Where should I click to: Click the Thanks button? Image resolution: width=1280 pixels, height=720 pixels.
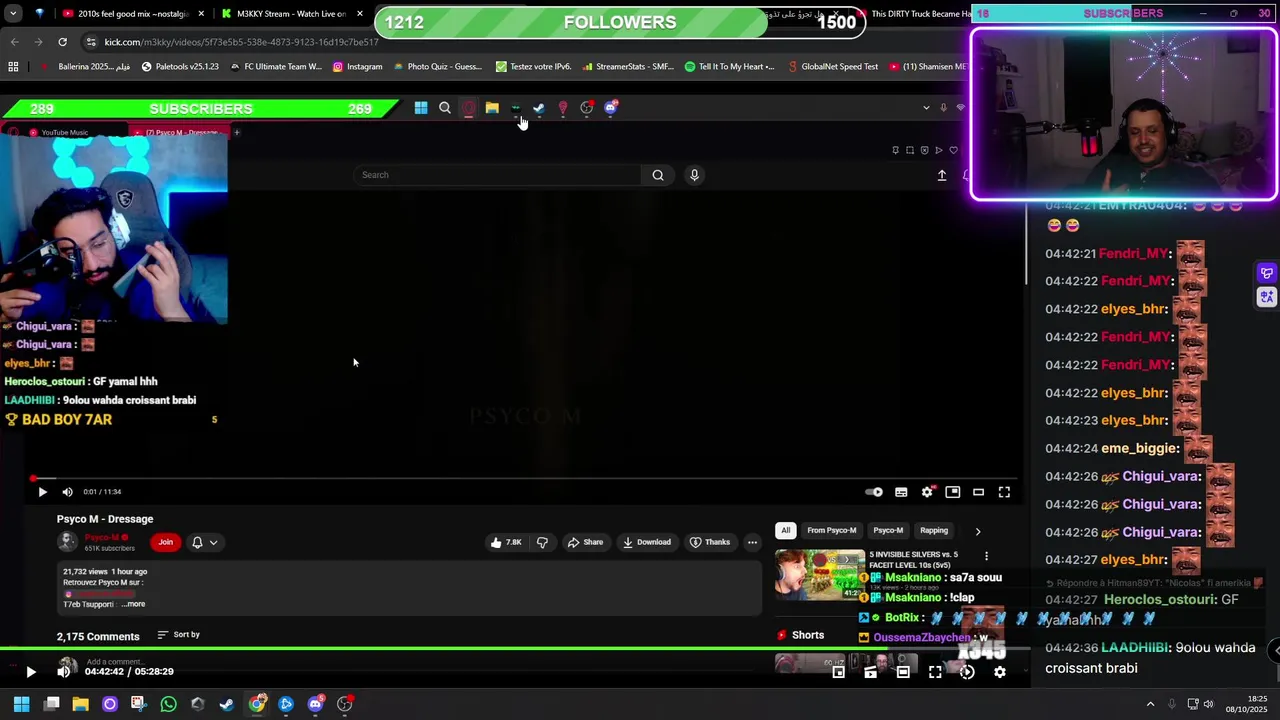[709, 542]
